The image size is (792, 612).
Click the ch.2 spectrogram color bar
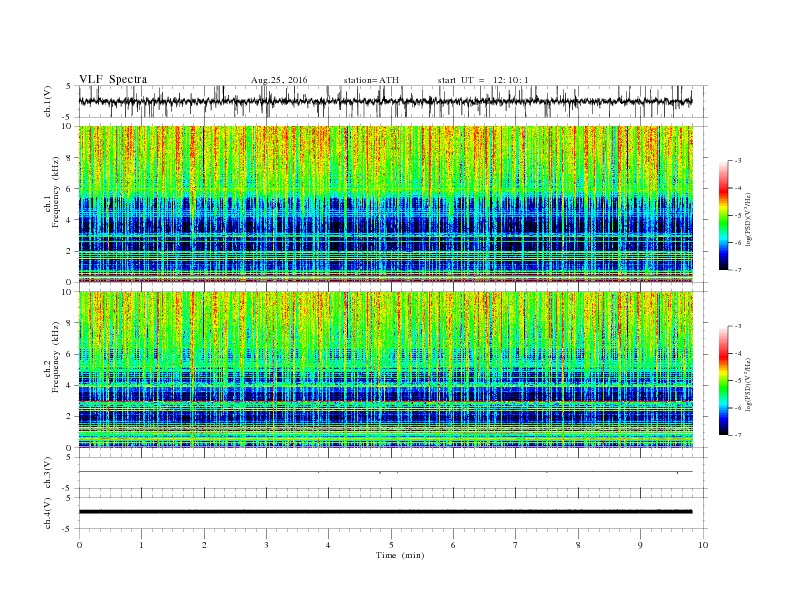724,381
